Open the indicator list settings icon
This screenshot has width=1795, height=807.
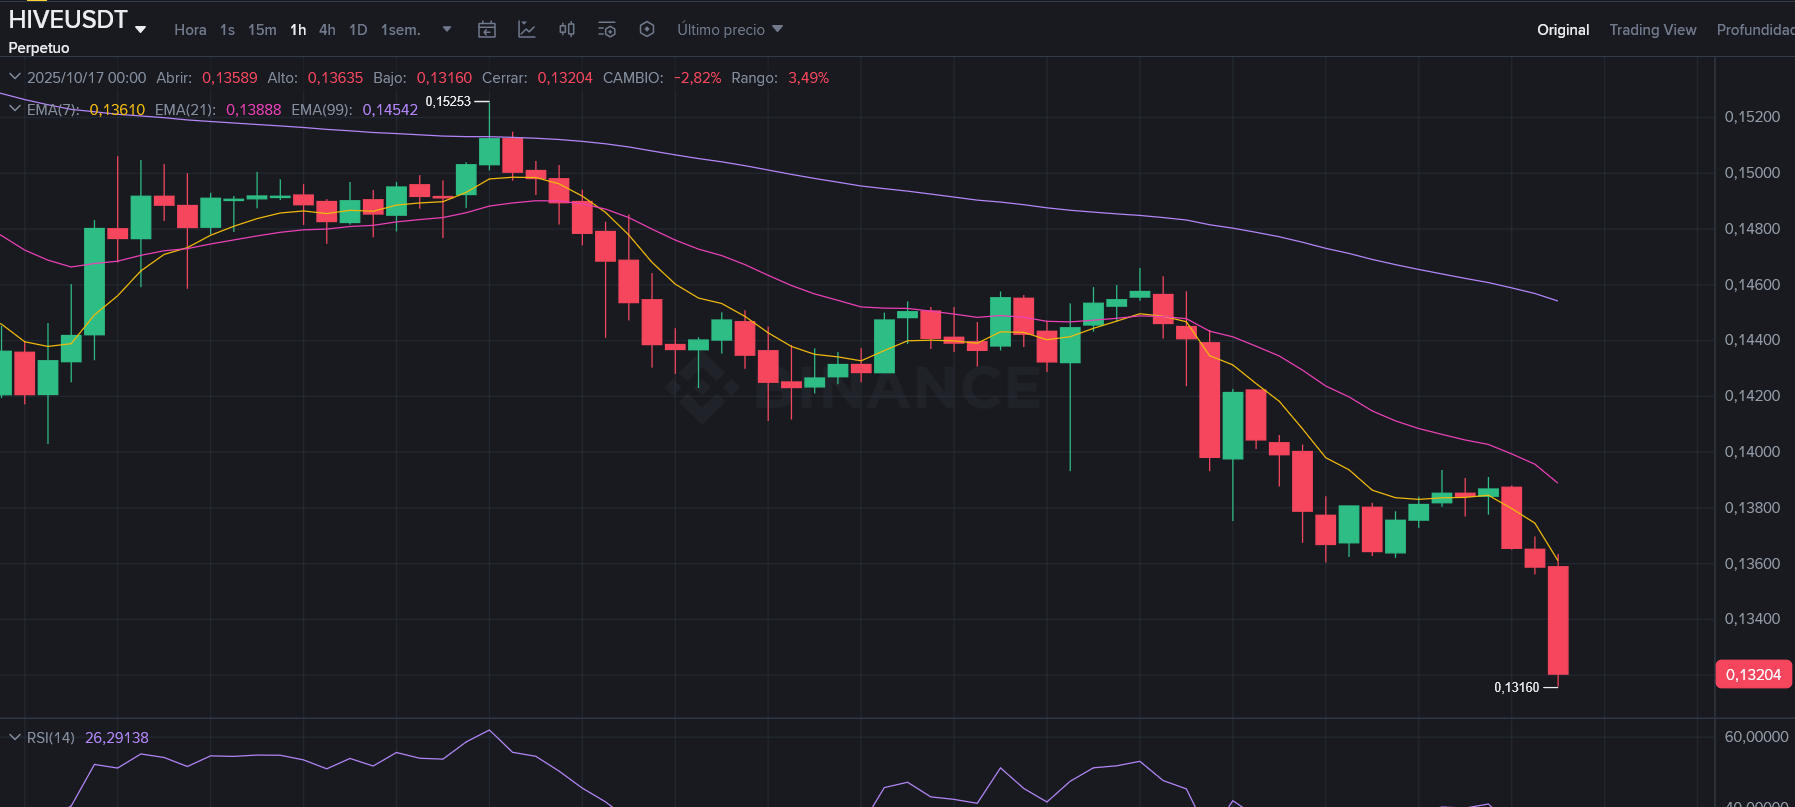click(x=607, y=30)
